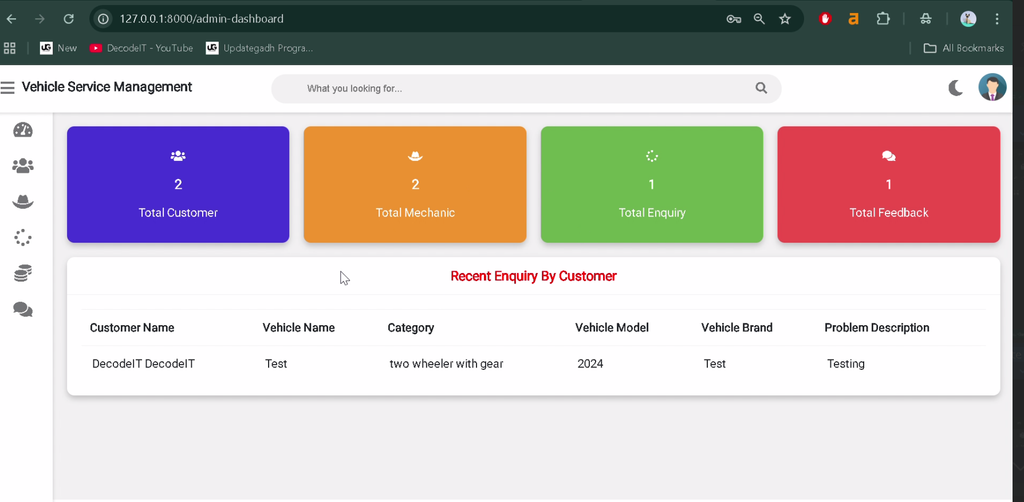
Task: Select the 'Test' vehicle name cell
Action: pos(276,364)
